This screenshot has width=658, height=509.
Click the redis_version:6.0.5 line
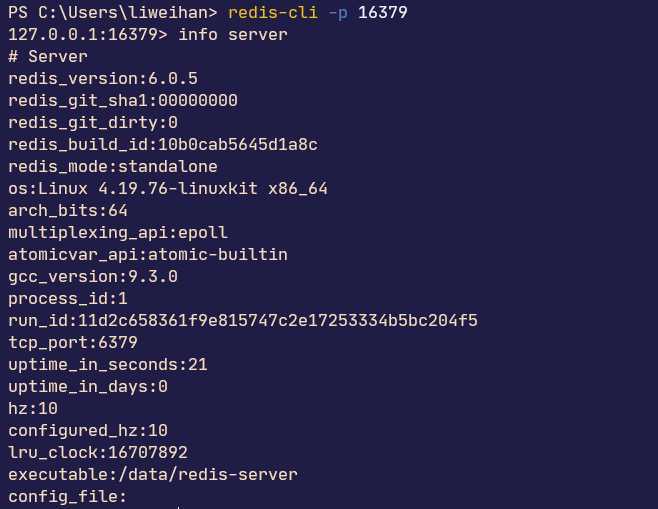point(103,78)
